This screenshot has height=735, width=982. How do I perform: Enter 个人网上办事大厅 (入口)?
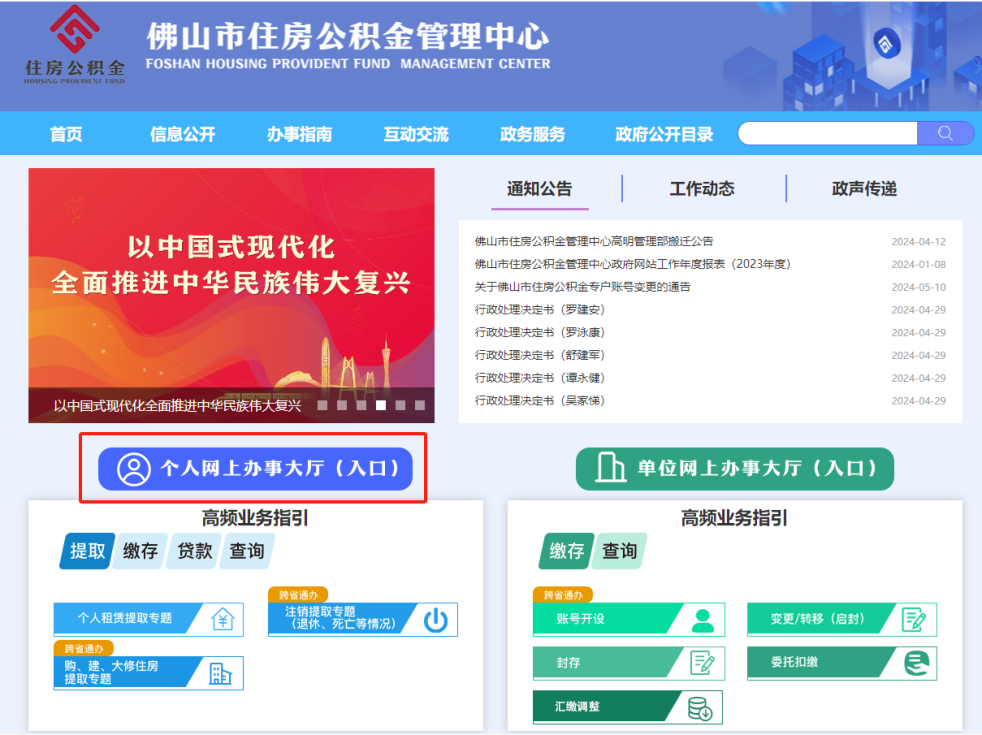pyautogui.click(x=255, y=468)
